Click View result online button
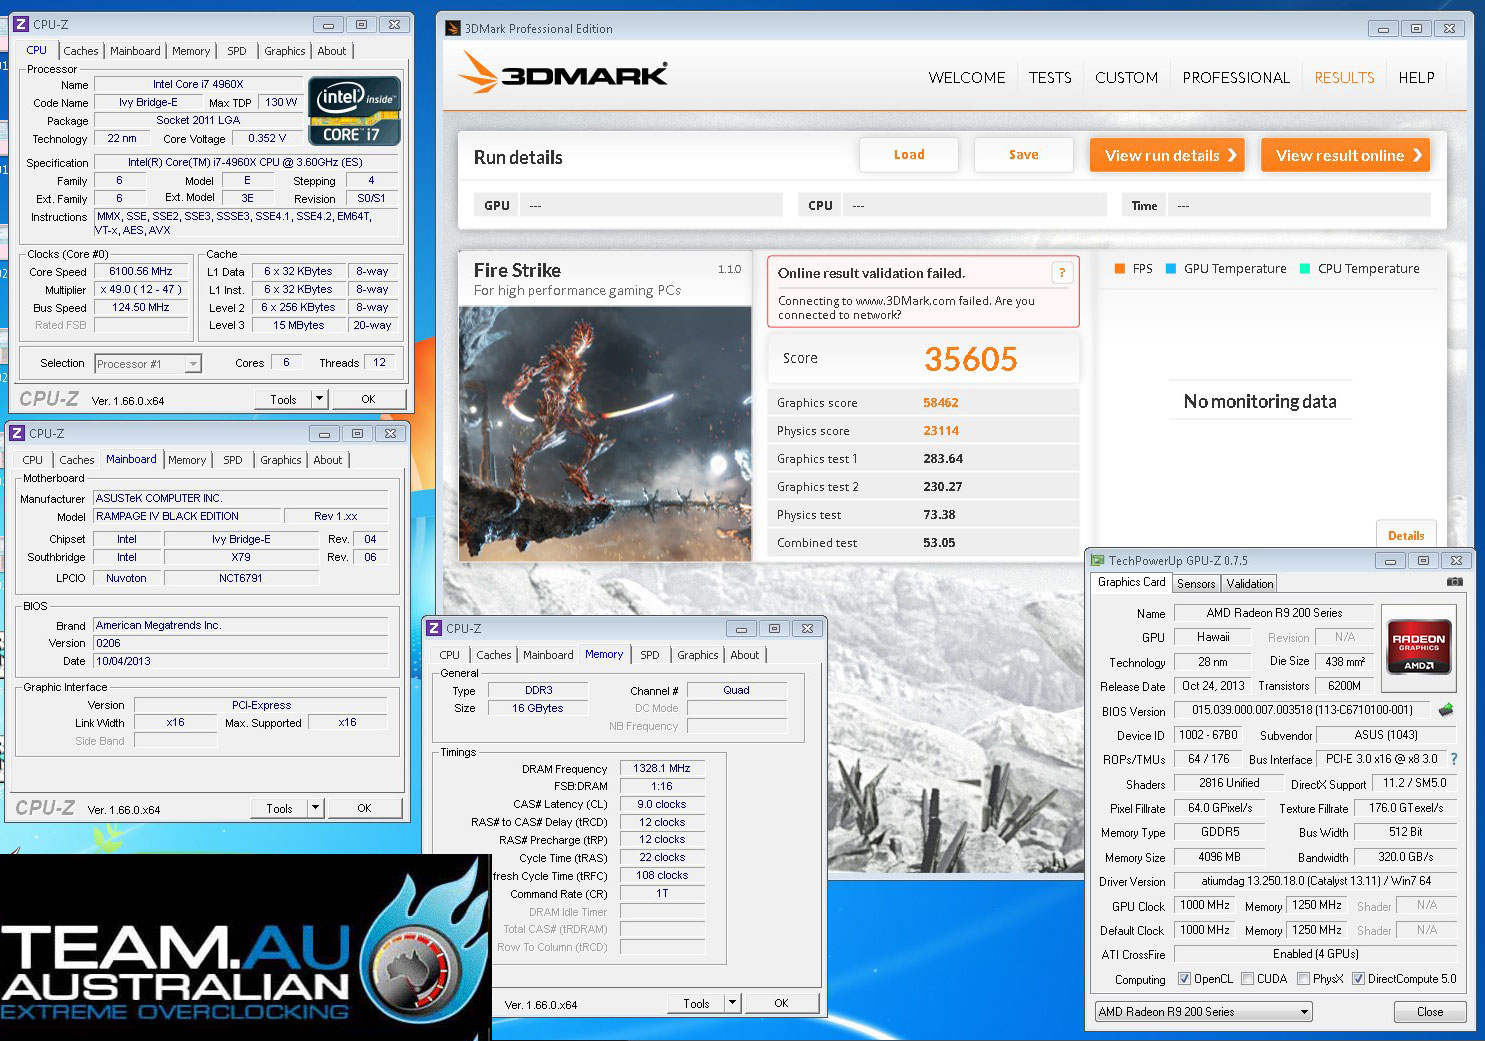Screen dimensions: 1485x1041 [x=1345, y=155]
